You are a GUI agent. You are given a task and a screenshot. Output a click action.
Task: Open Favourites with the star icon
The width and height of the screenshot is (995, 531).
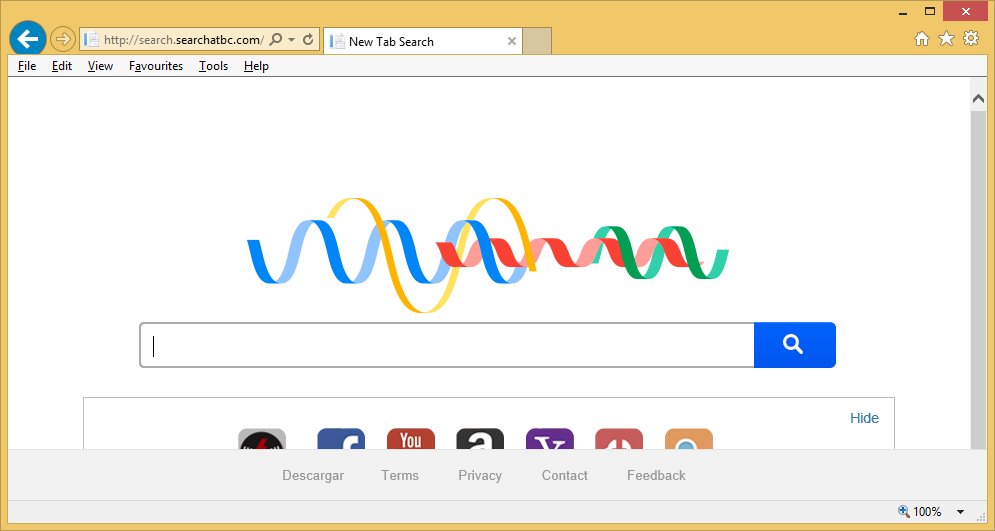point(946,39)
